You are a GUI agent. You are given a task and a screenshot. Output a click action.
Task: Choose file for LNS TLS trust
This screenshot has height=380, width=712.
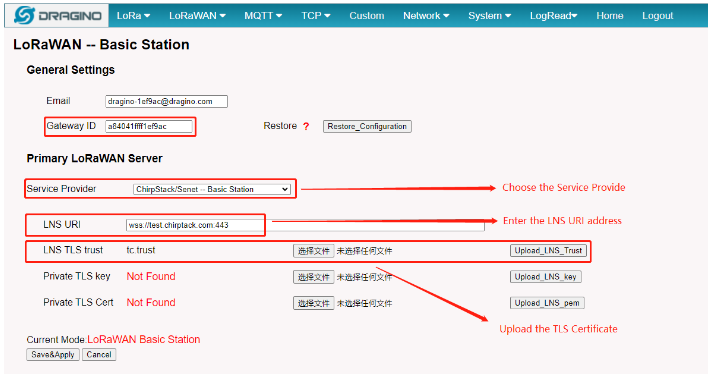313,251
